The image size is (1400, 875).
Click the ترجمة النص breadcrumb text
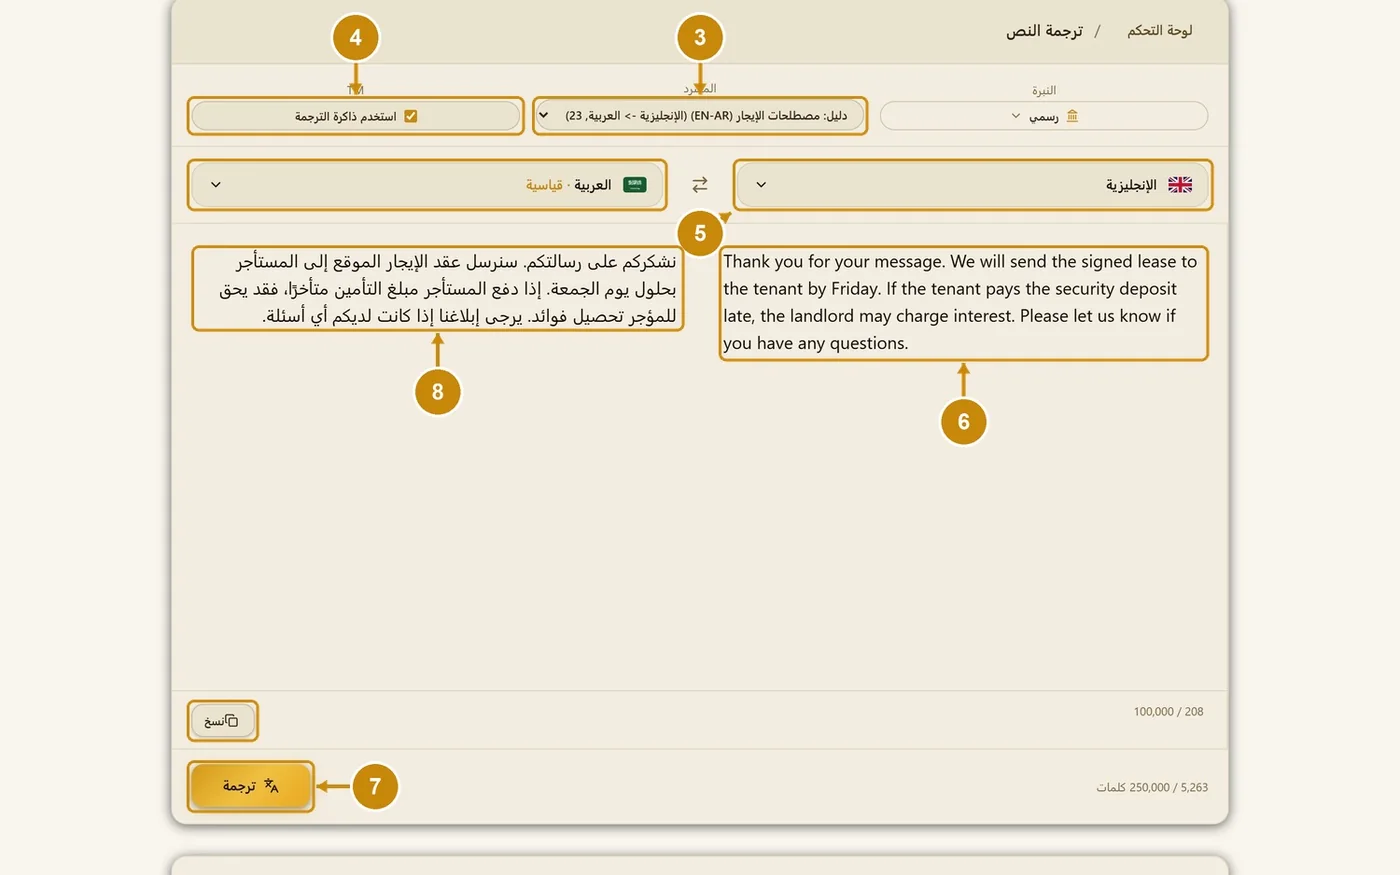(x=1044, y=31)
